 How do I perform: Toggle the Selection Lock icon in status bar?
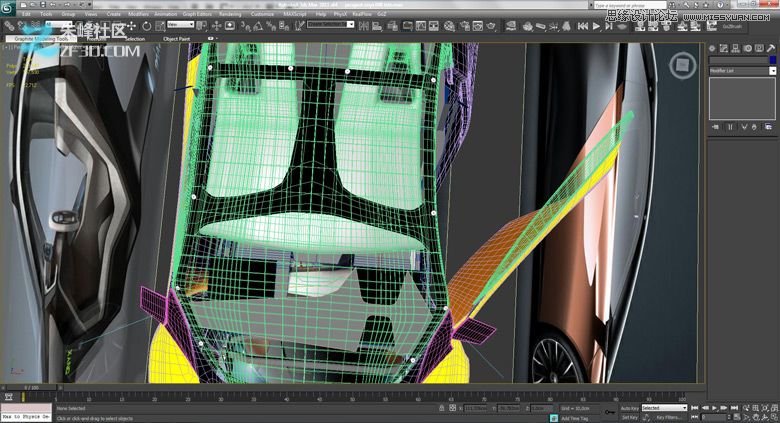pyautogui.click(x=442, y=408)
